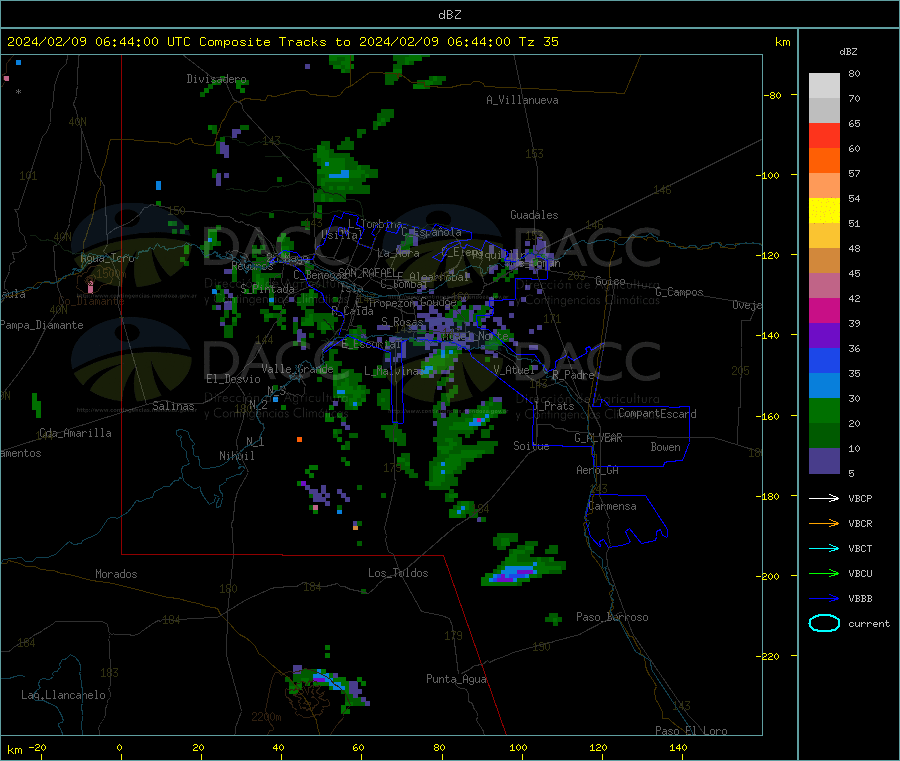900x761 pixels.
Task: Click the white VBCP arrow icon
Action: (x=824, y=498)
